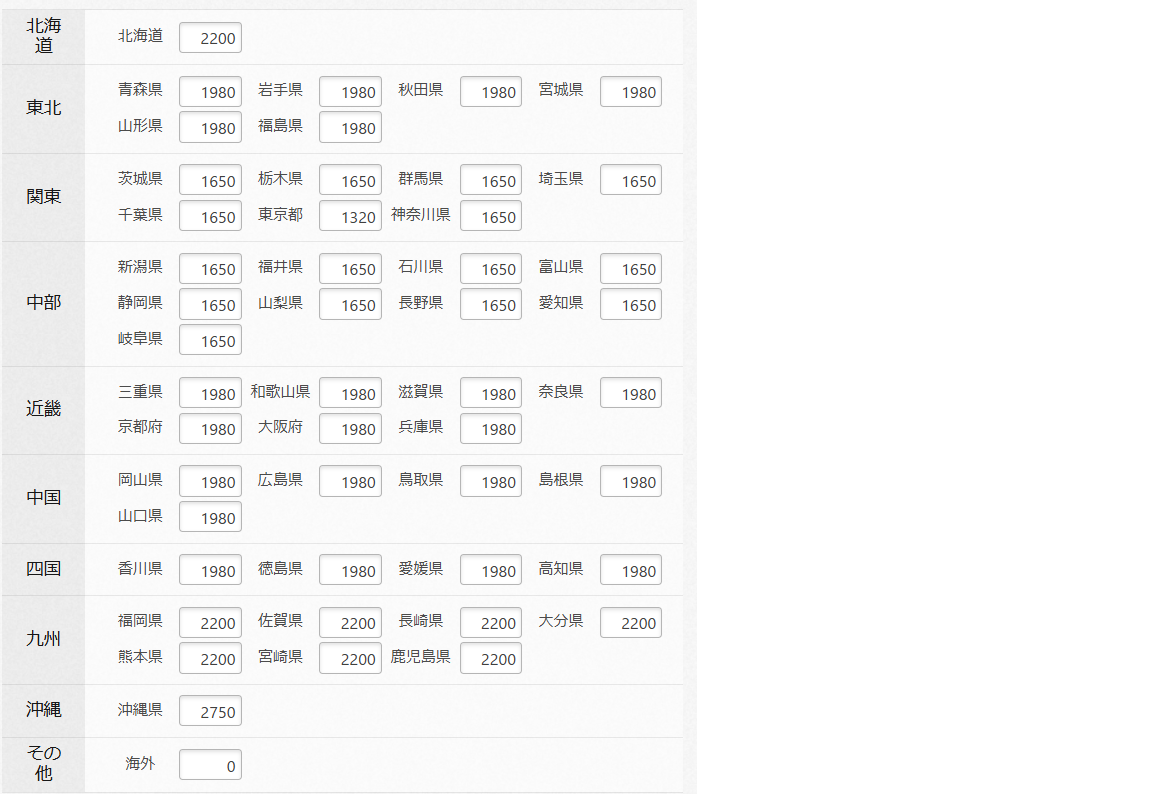Click the 福岡県 fee input field
Viewport: 1152px width, 794px height.
pos(210,623)
